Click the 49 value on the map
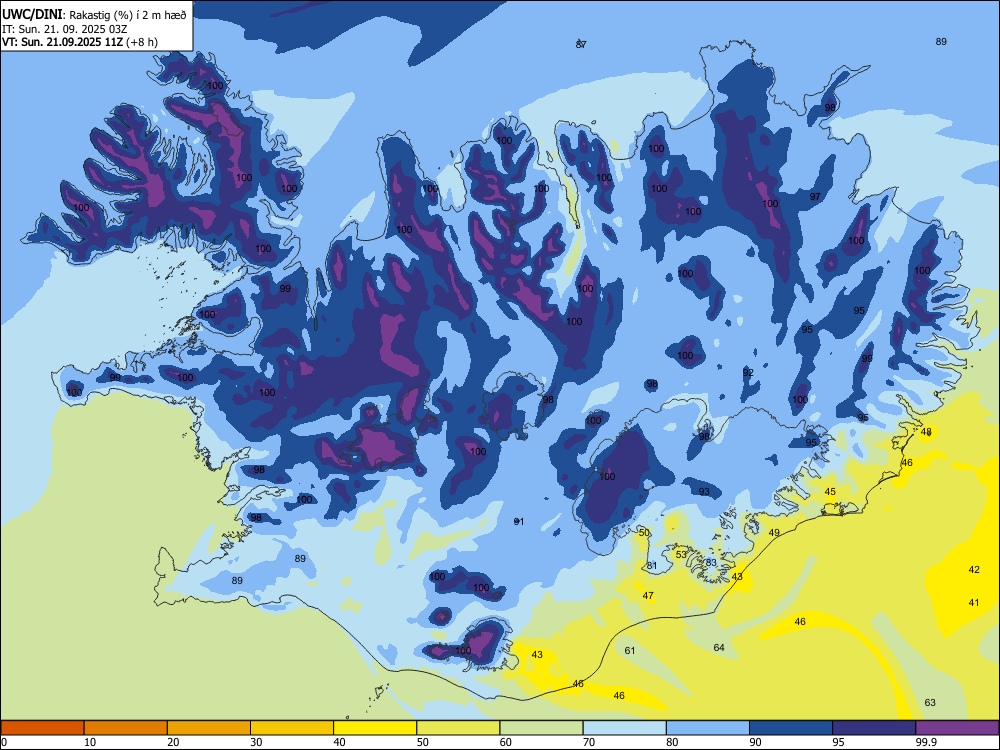1000x750 pixels. pyautogui.click(x=774, y=533)
